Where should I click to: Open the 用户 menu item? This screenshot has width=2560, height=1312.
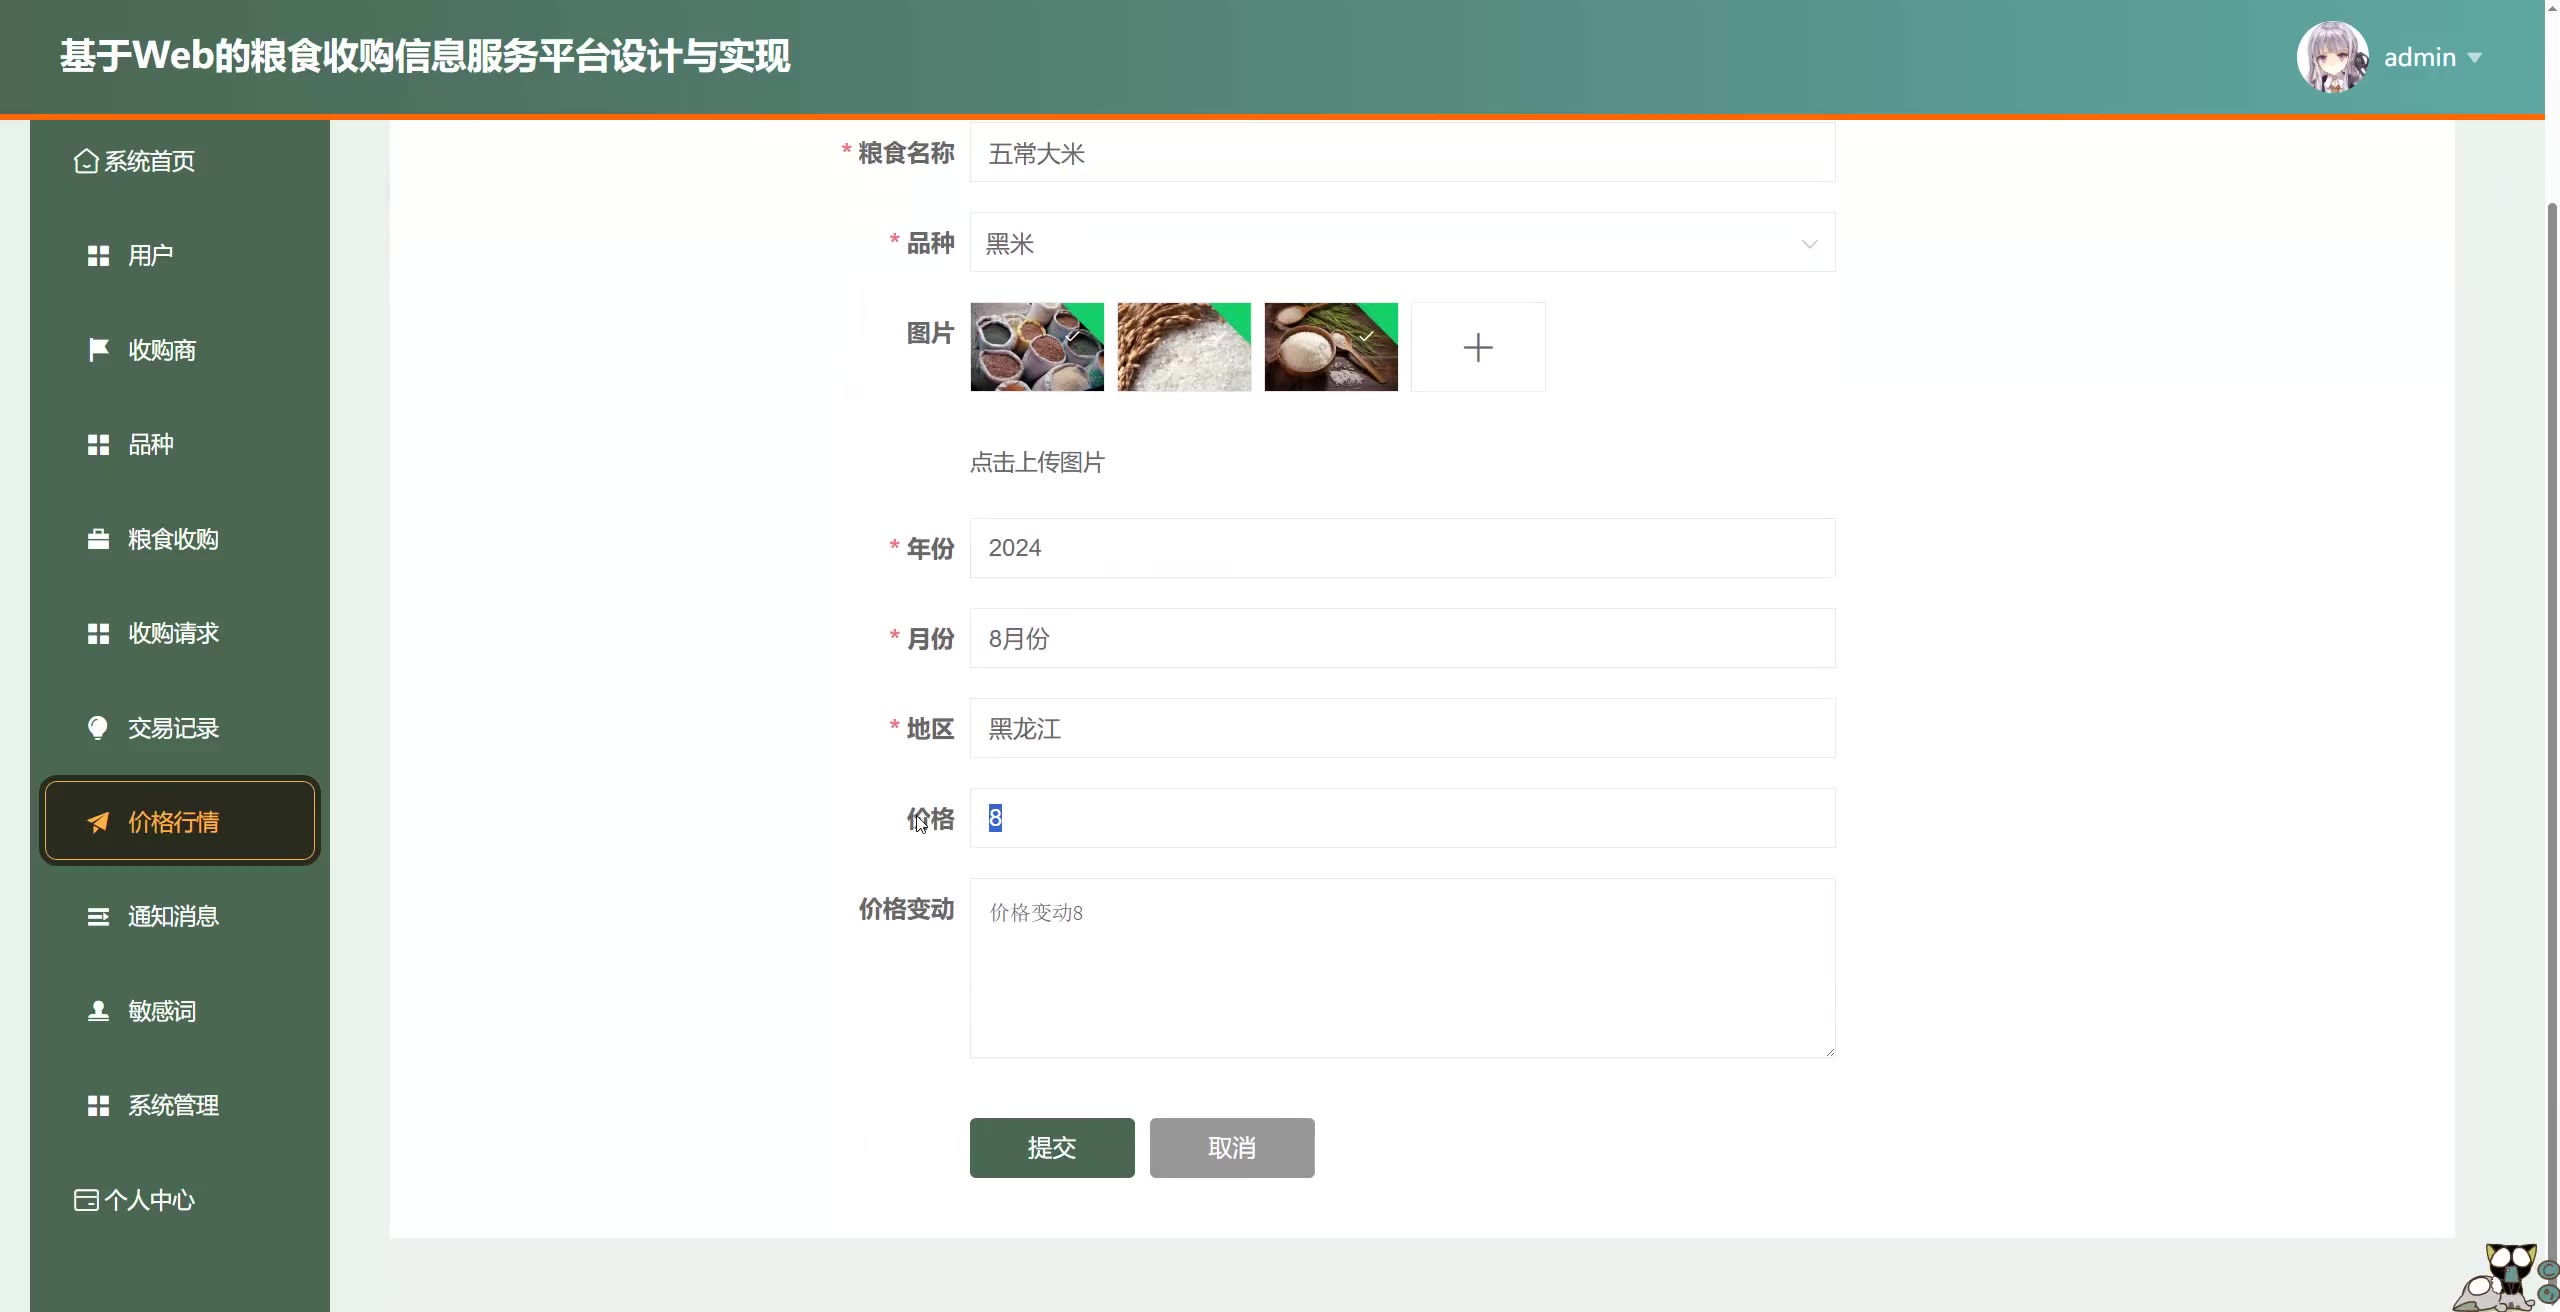(x=150, y=256)
